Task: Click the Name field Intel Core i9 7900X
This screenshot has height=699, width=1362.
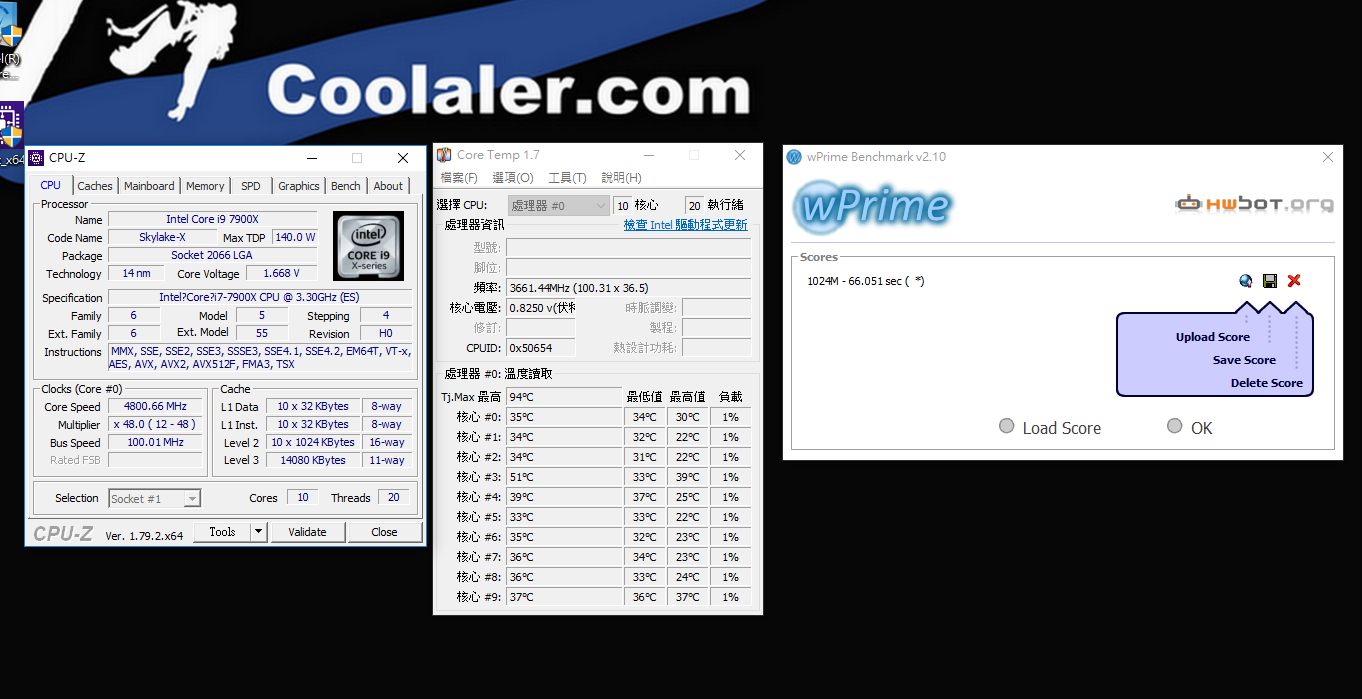Action: pos(212,219)
